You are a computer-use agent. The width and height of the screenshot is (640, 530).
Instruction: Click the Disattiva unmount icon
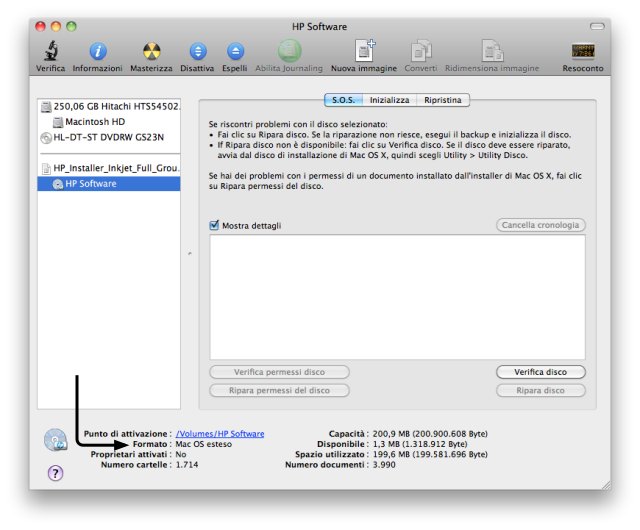tap(198, 51)
